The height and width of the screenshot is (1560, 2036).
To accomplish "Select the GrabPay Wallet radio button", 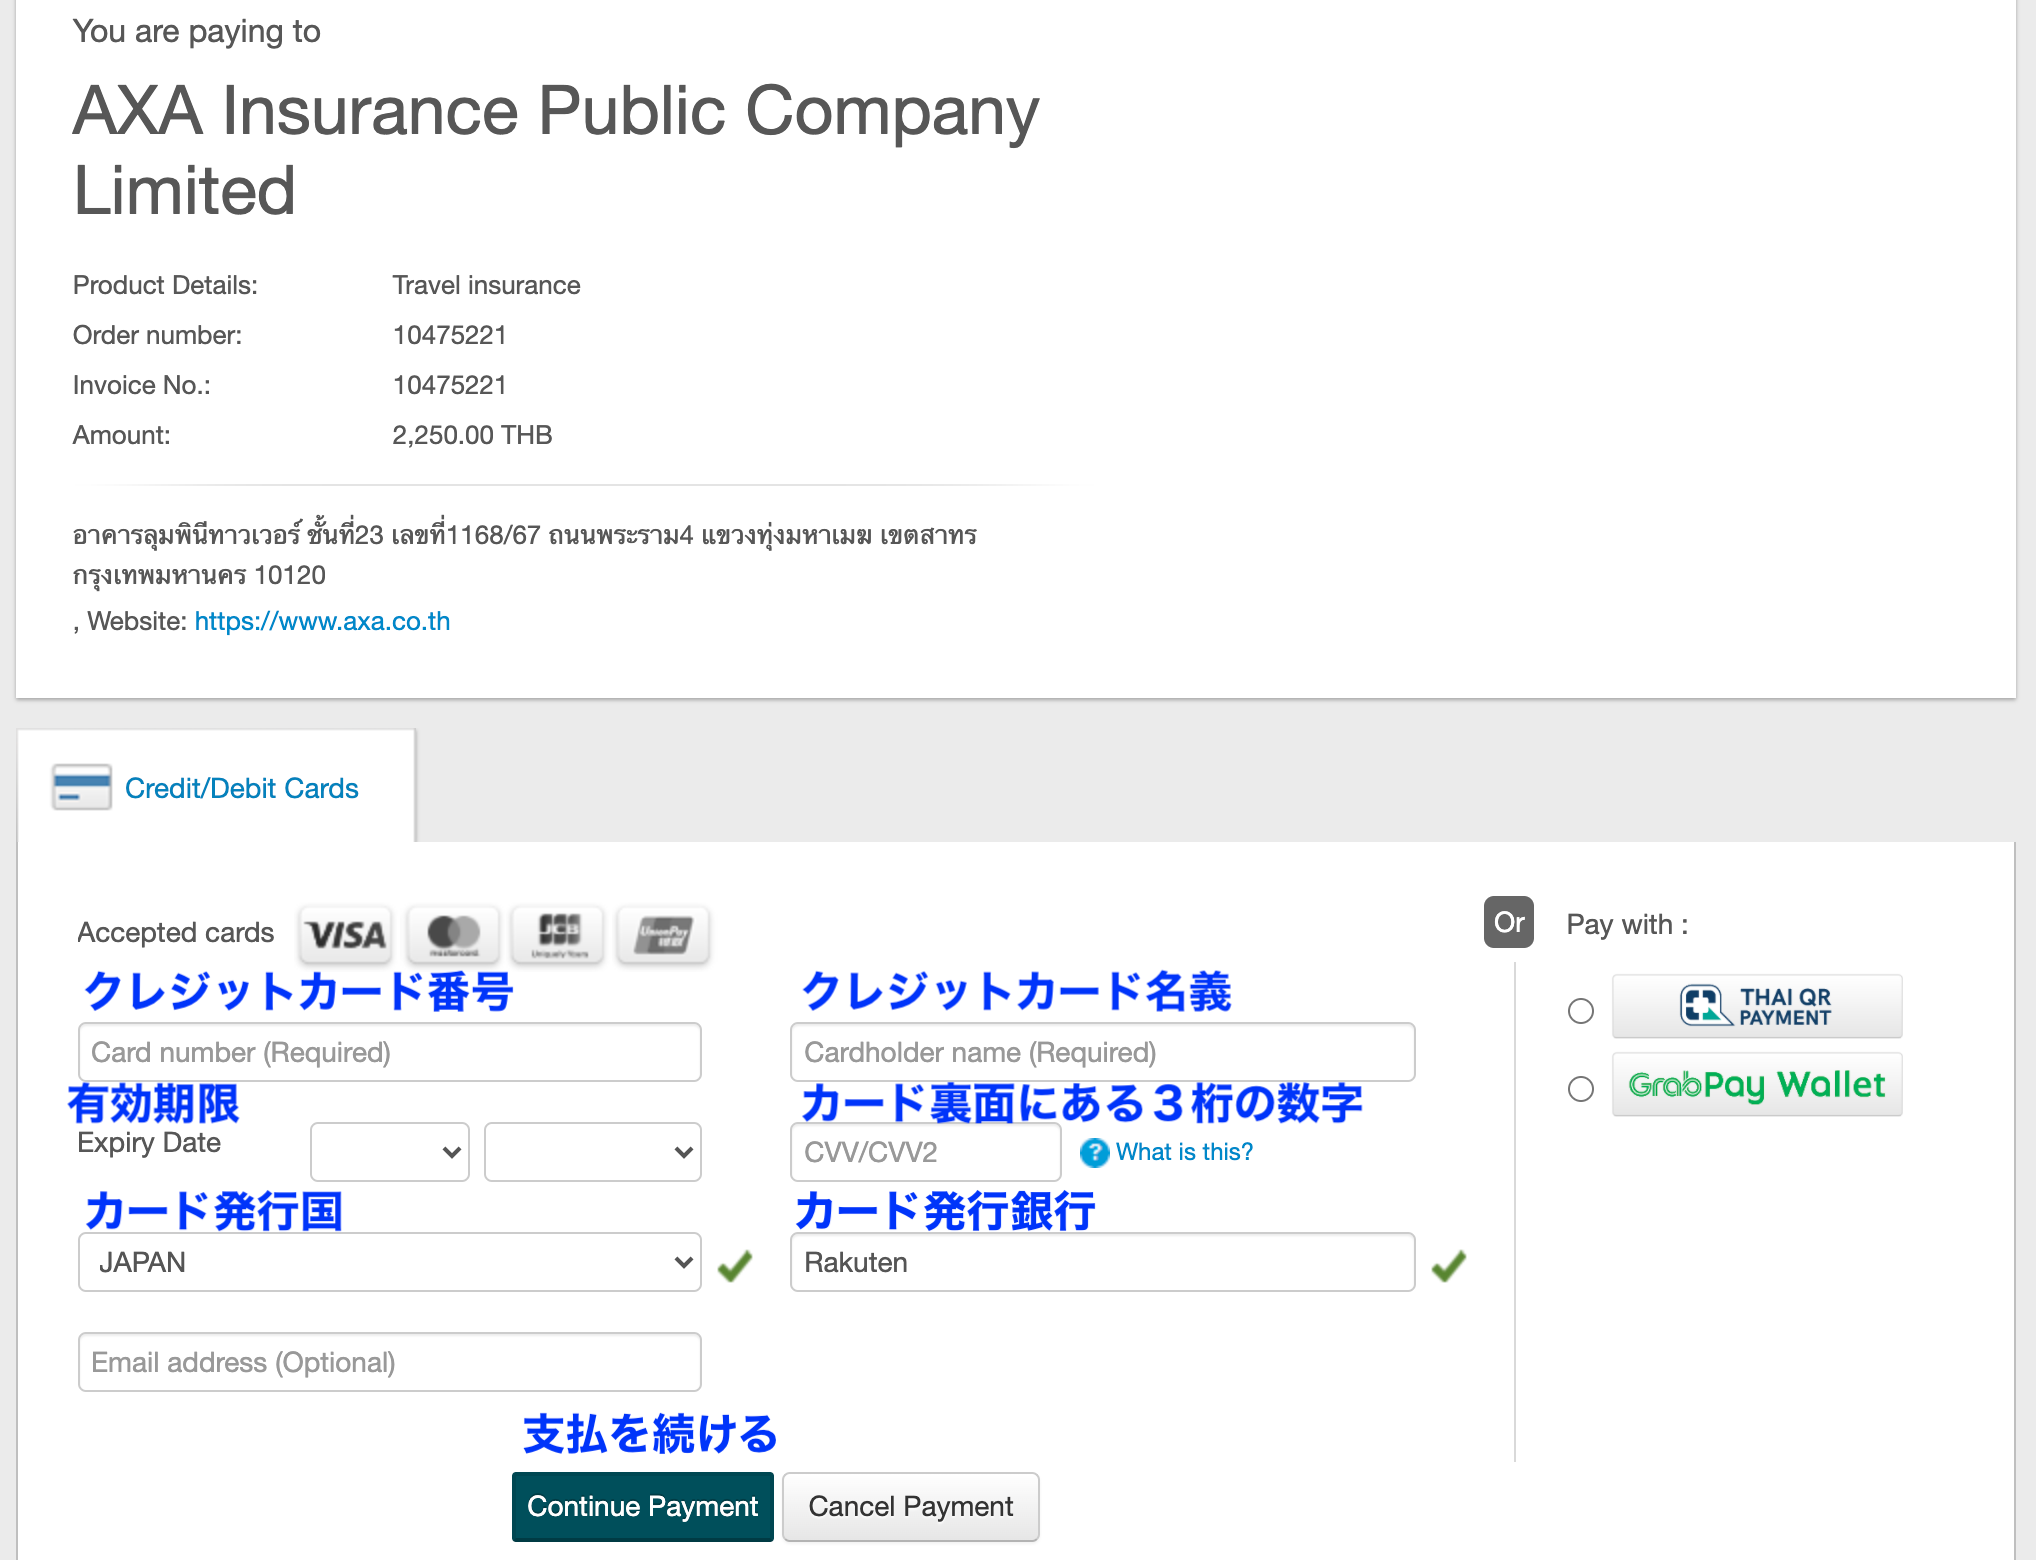I will [1581, 1089].
